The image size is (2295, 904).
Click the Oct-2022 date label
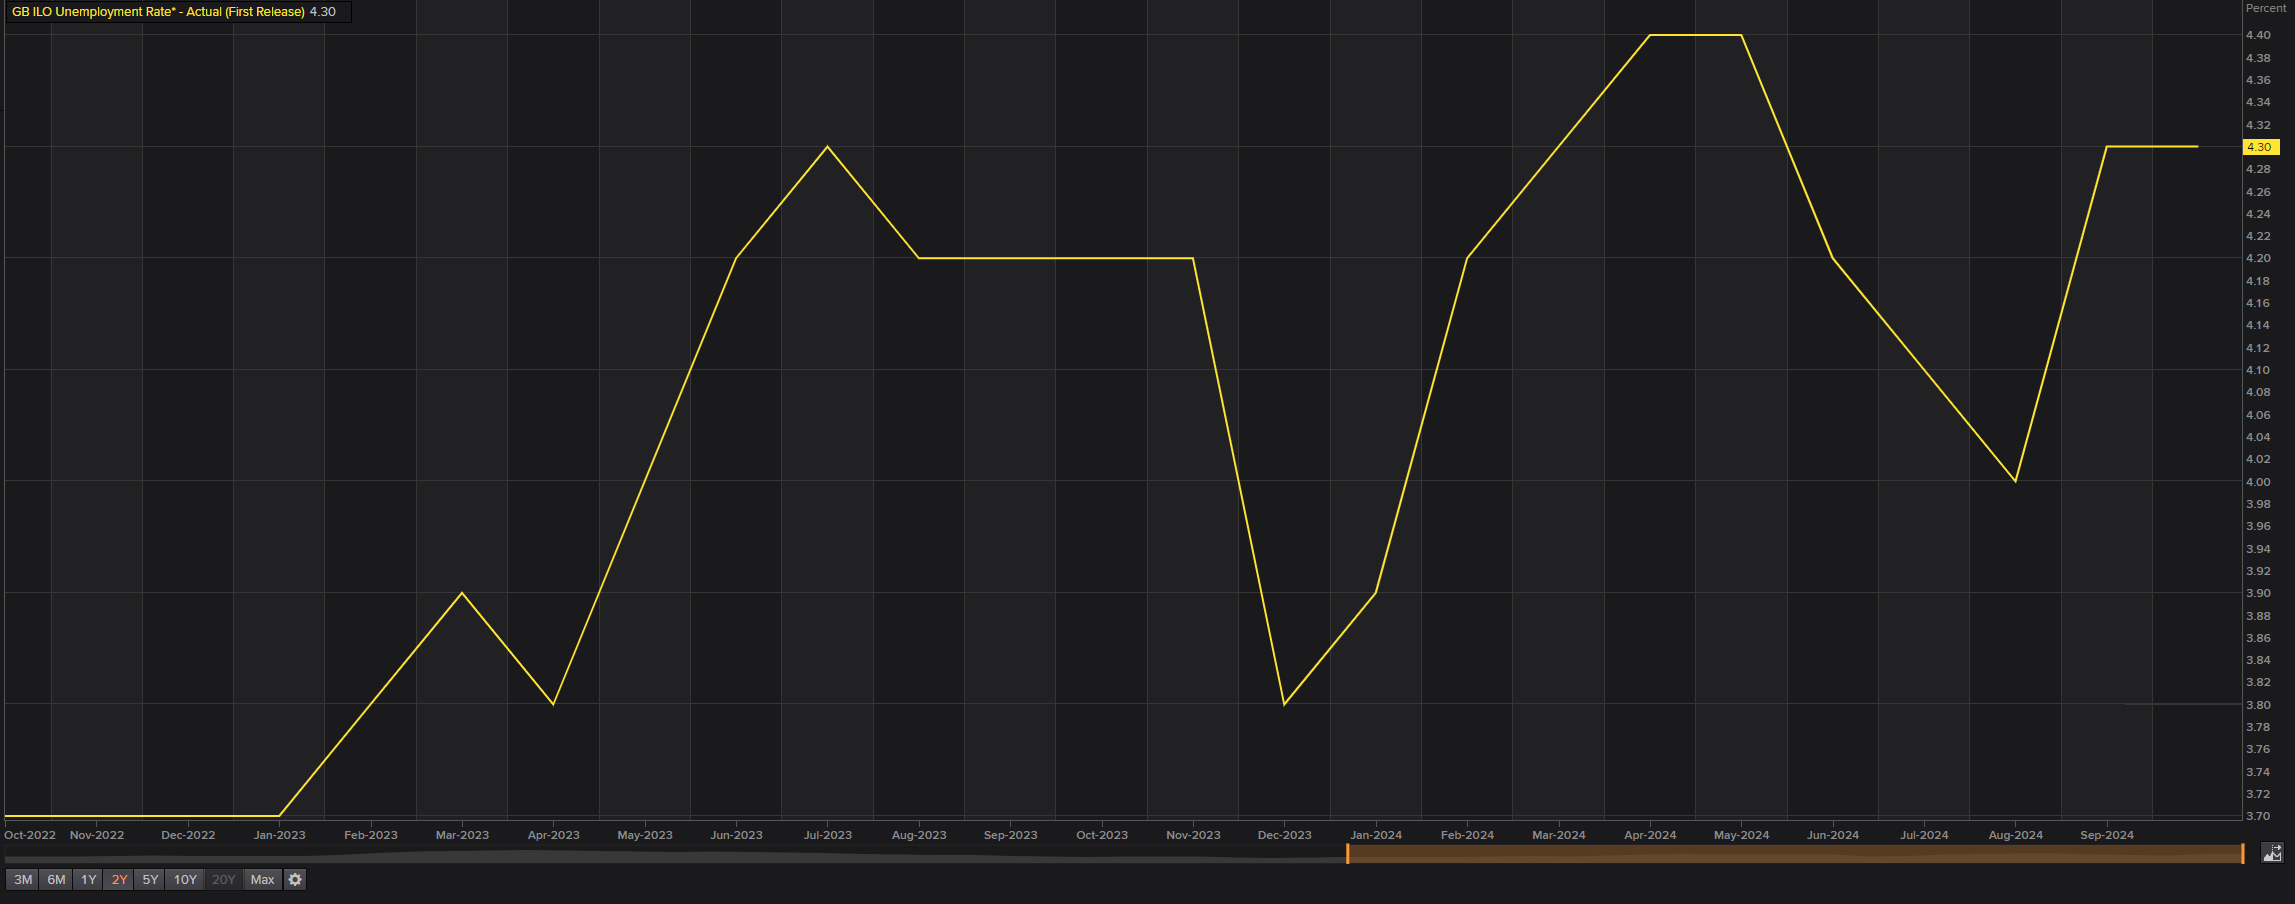pyautogui.click(x=30, y=835)
